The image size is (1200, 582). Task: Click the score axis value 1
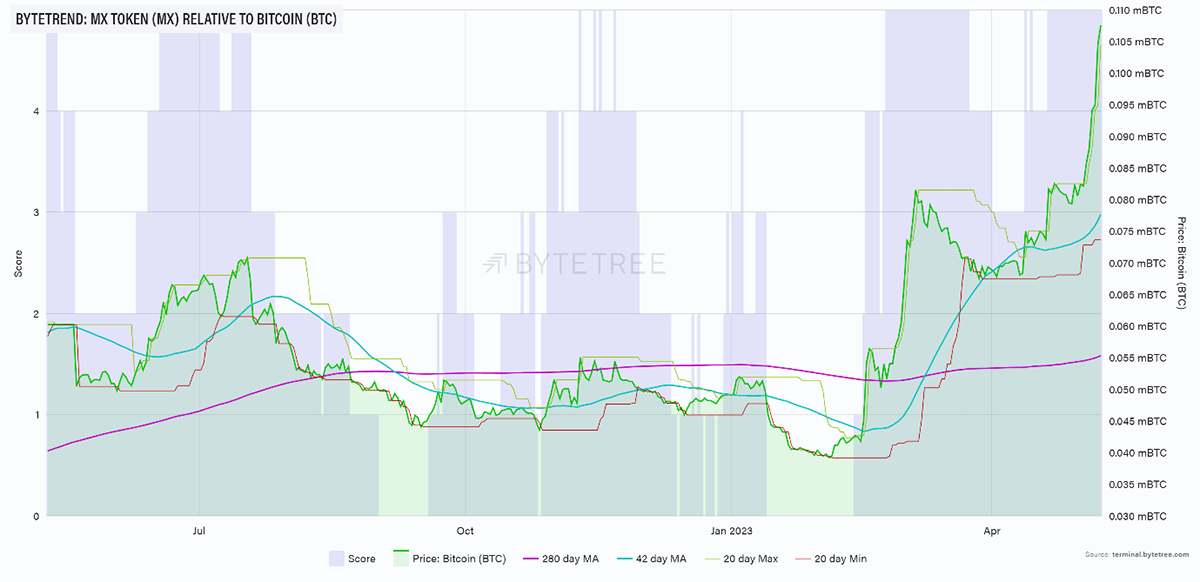coord(36,415)
